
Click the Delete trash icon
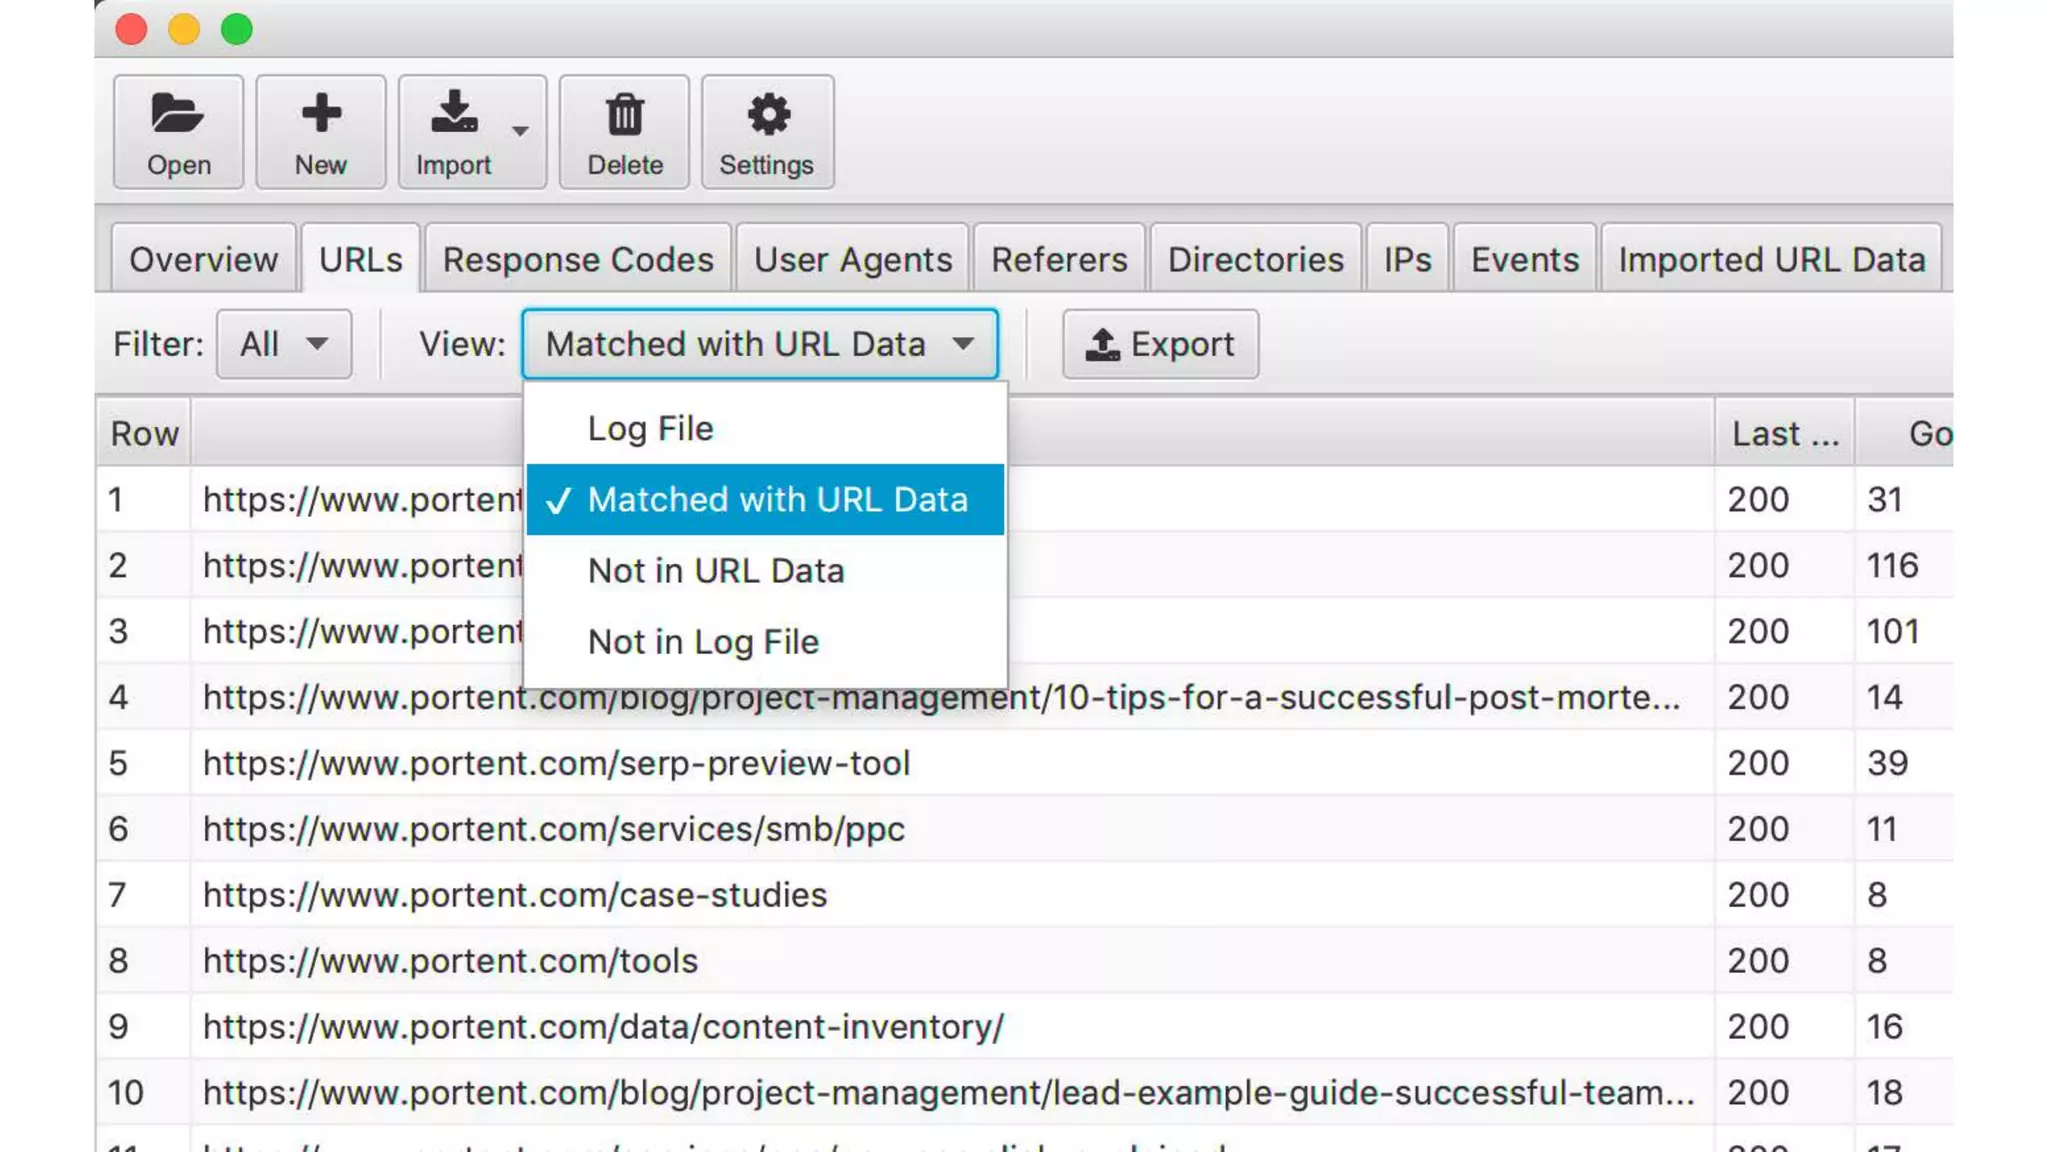point(624,115)
